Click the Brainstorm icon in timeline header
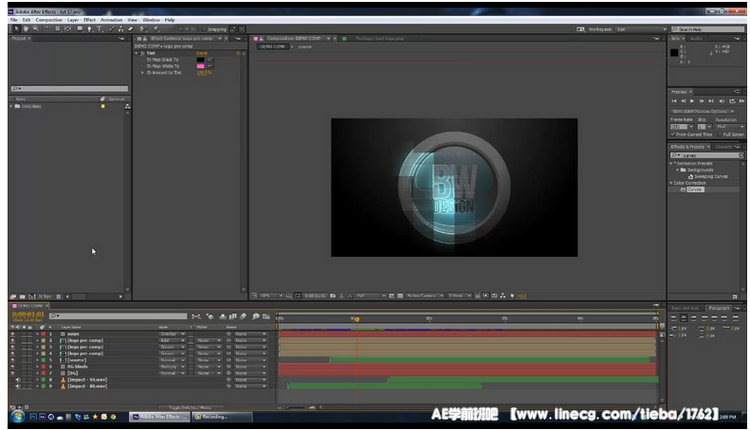This screenshot has height=430, width=750. click(256, 316)
